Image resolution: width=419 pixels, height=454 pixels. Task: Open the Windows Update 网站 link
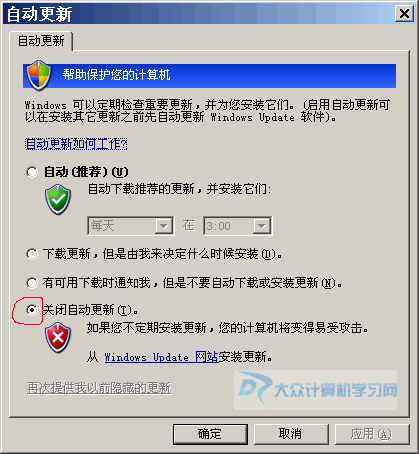coord(161,357)
